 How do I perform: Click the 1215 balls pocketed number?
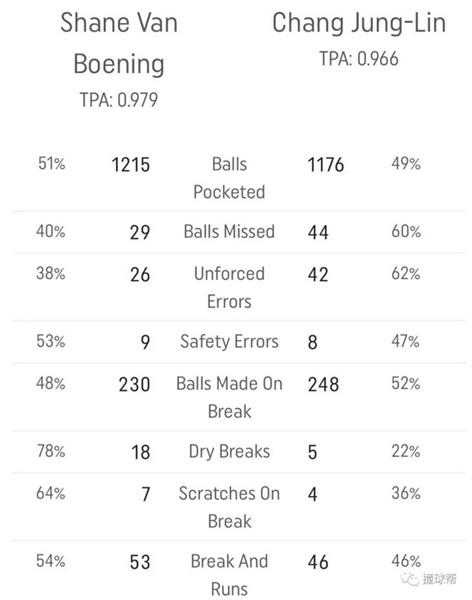tap(131, 165)
